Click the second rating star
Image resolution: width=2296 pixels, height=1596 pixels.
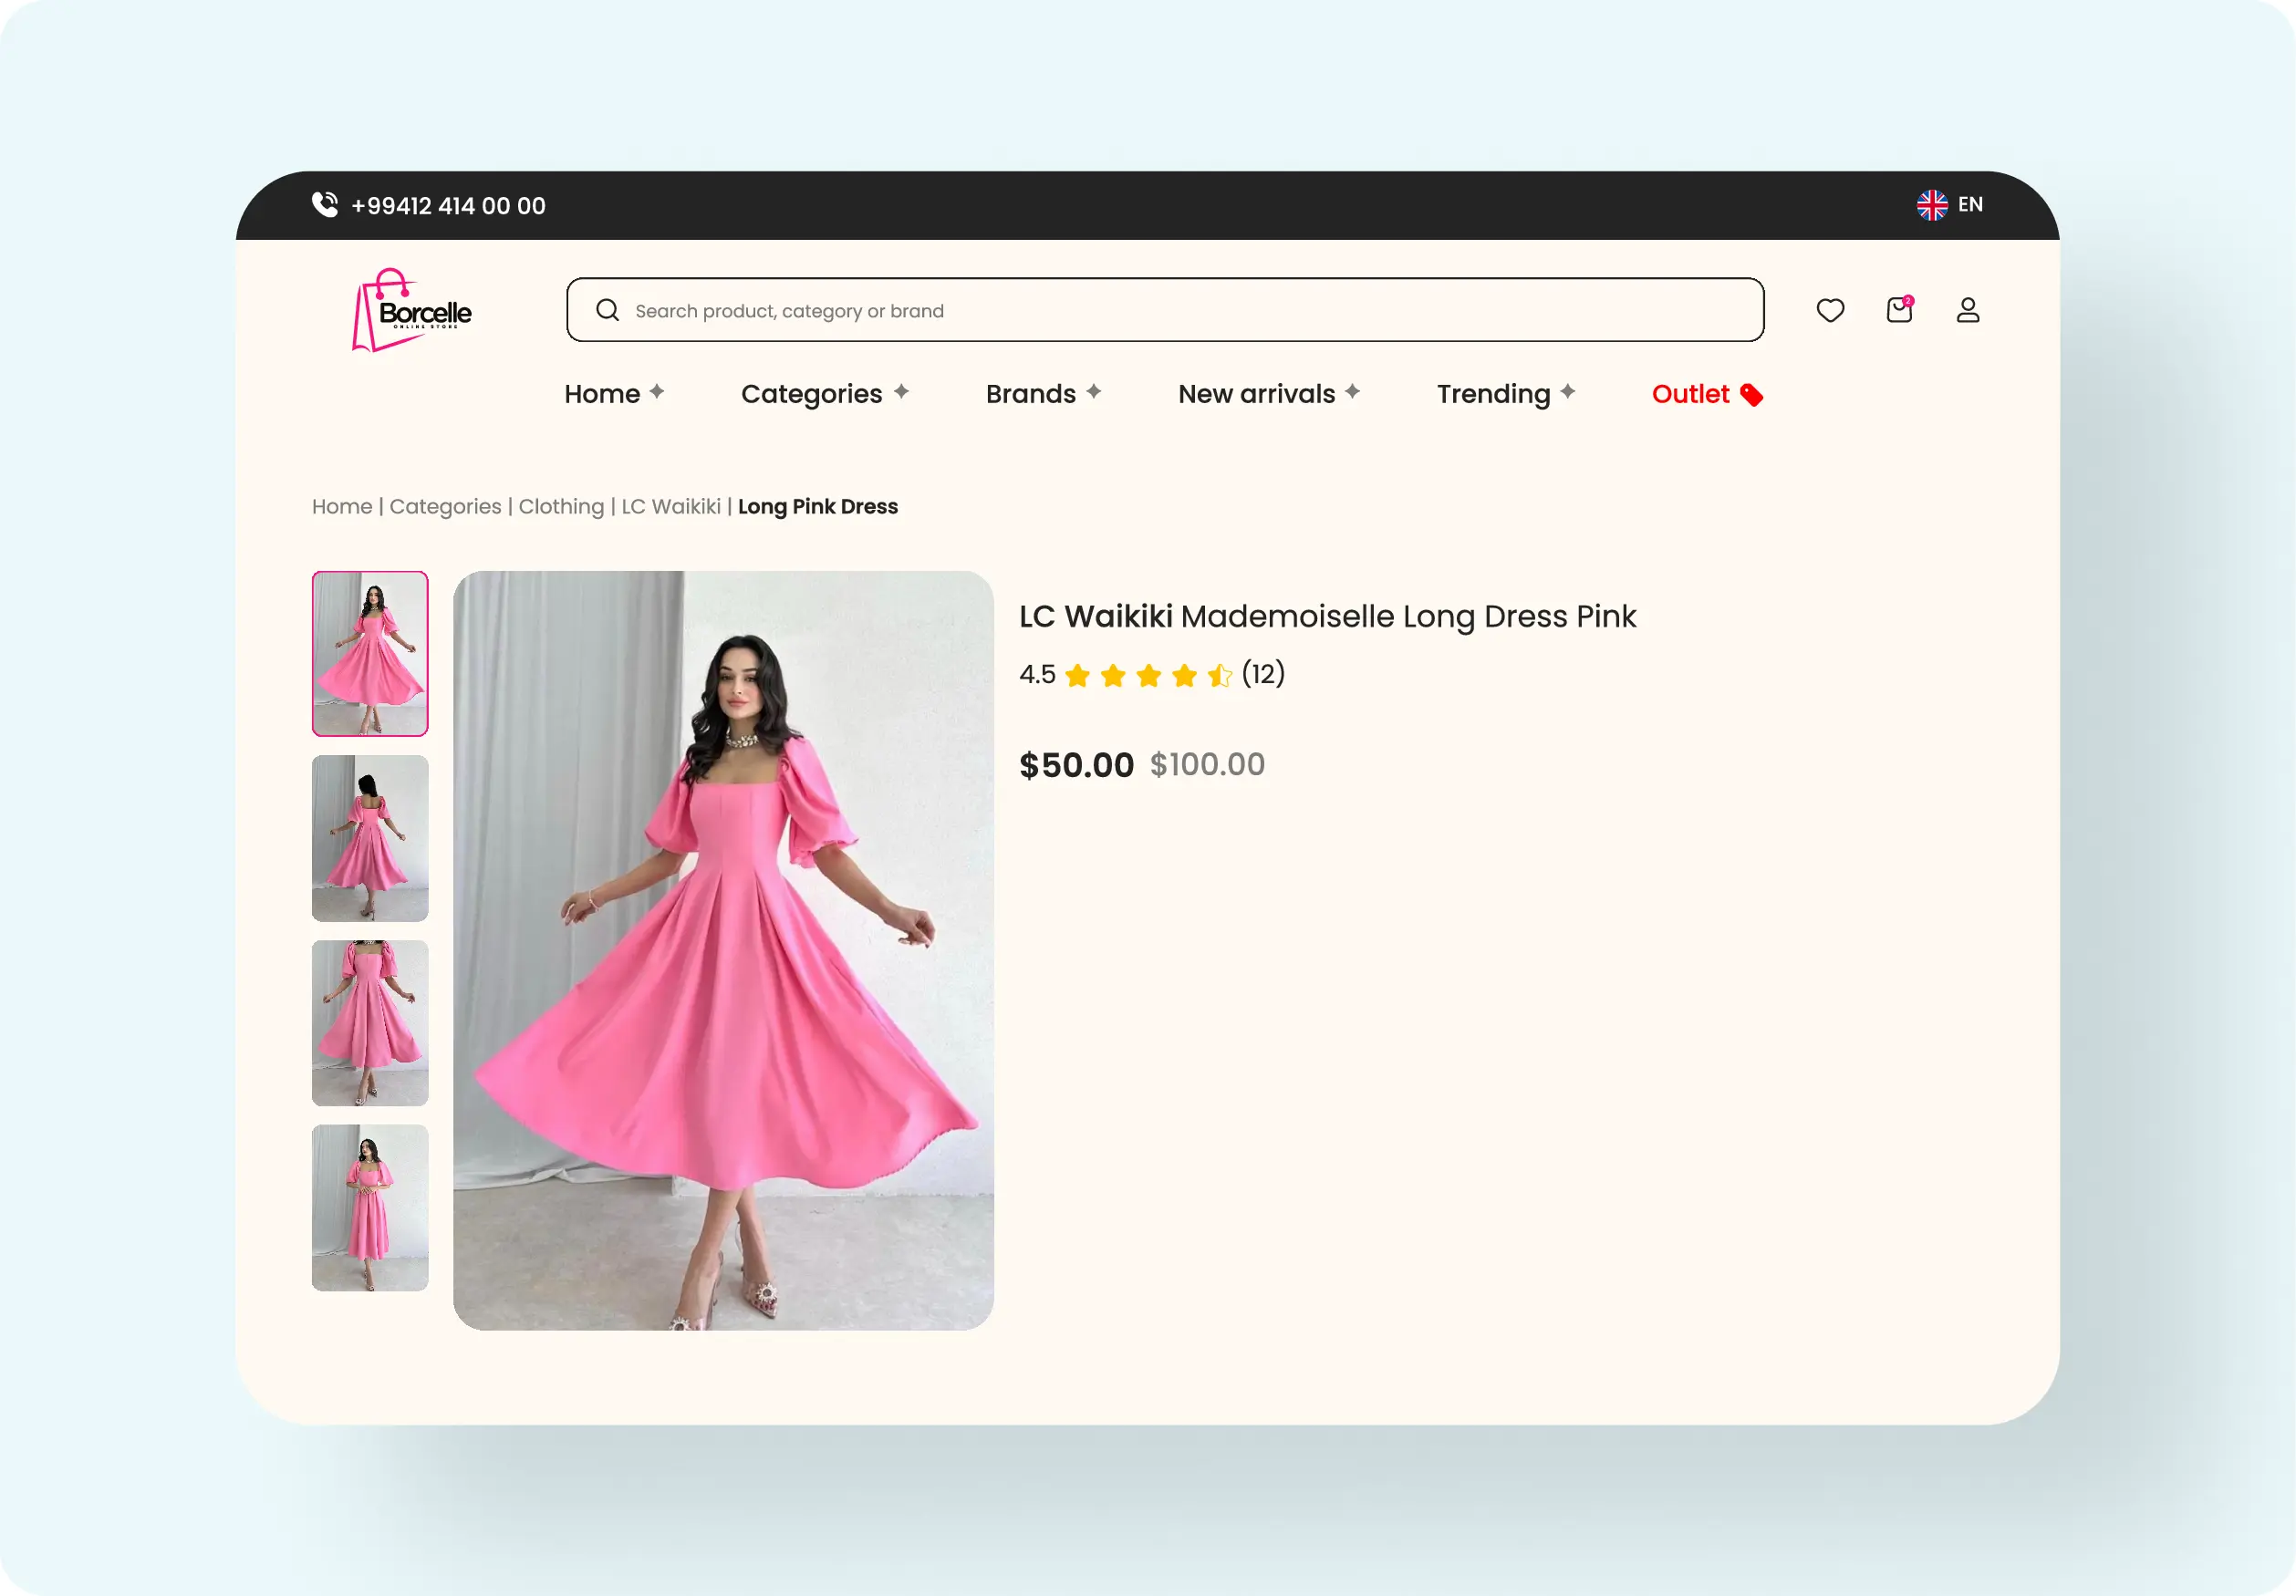coord(1113,676)
